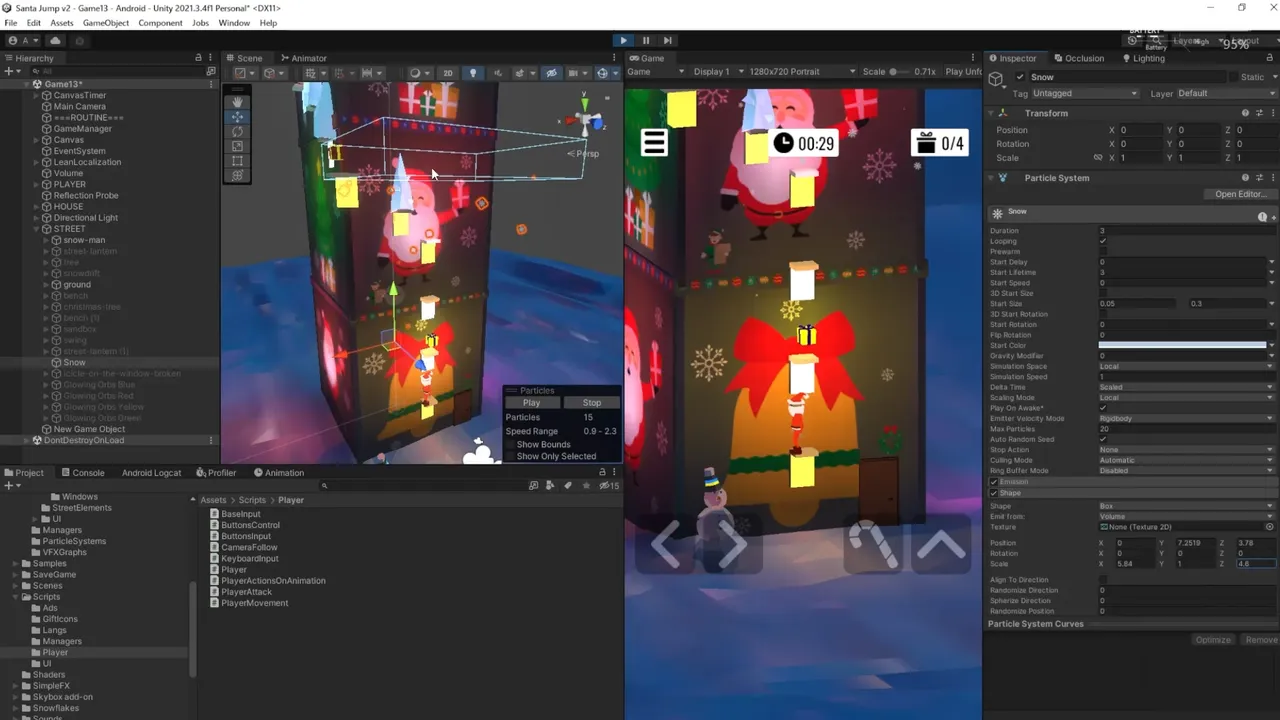
Task: Click Stop in Particles overlay
Action: (592, 403)
